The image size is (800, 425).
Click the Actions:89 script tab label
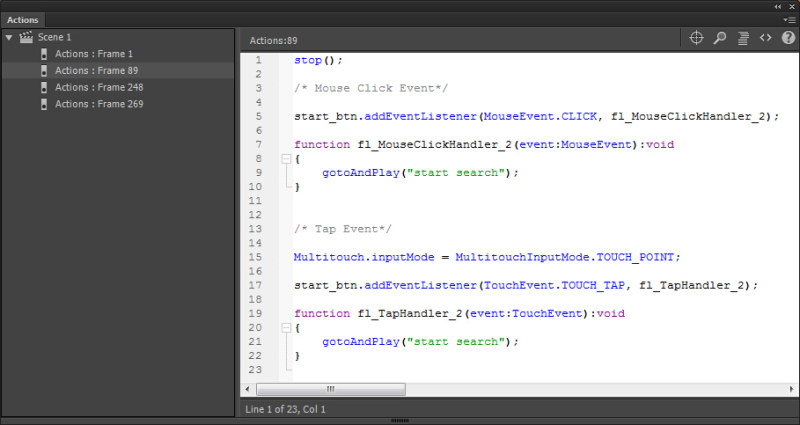(x=273, y=41)
